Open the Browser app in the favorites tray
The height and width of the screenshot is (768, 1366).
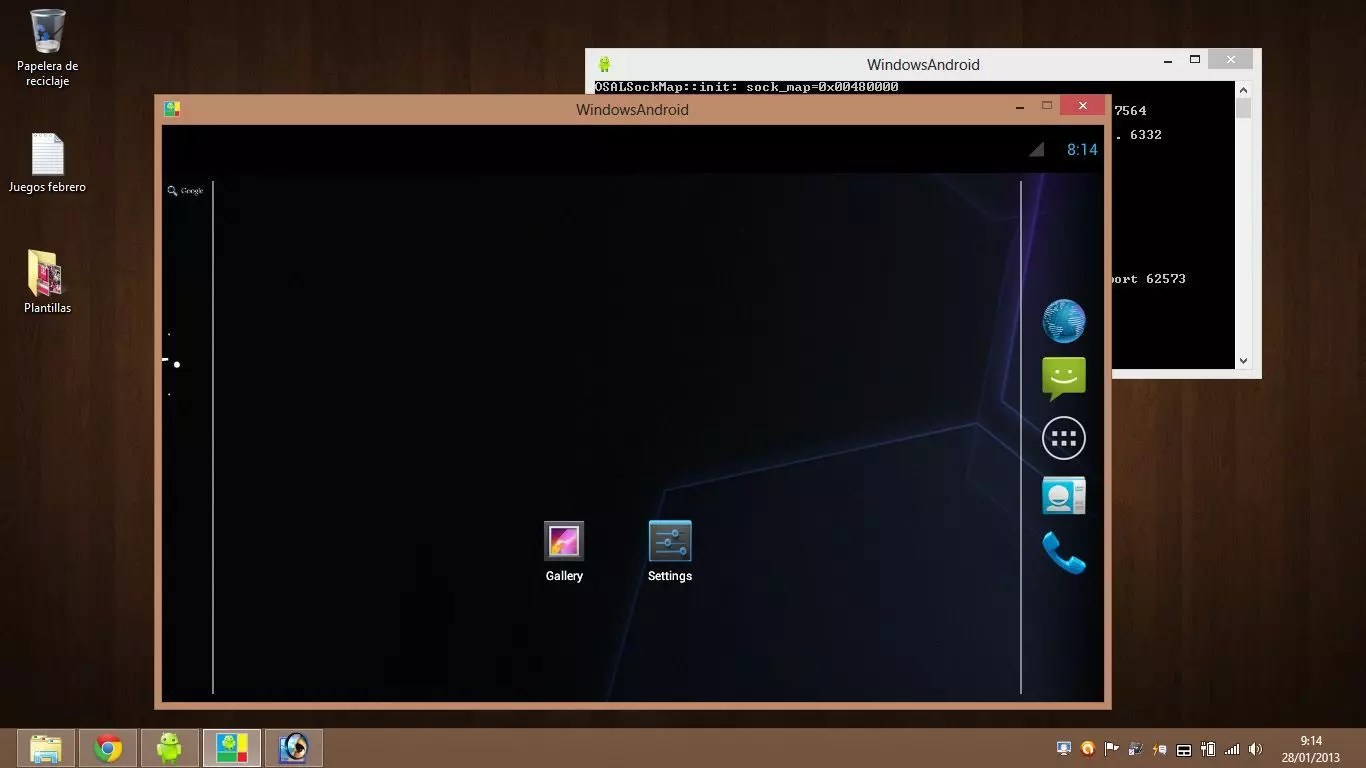1063,320
